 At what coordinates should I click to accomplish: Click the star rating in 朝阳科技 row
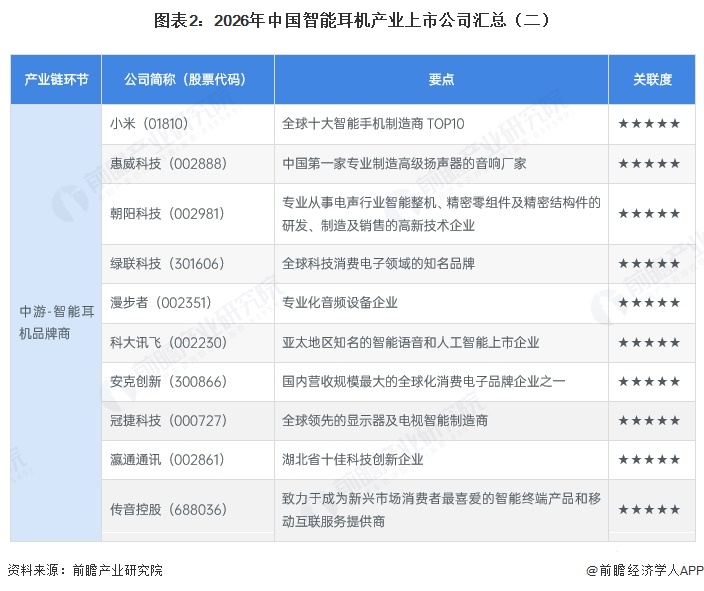[x=649, y=214]
